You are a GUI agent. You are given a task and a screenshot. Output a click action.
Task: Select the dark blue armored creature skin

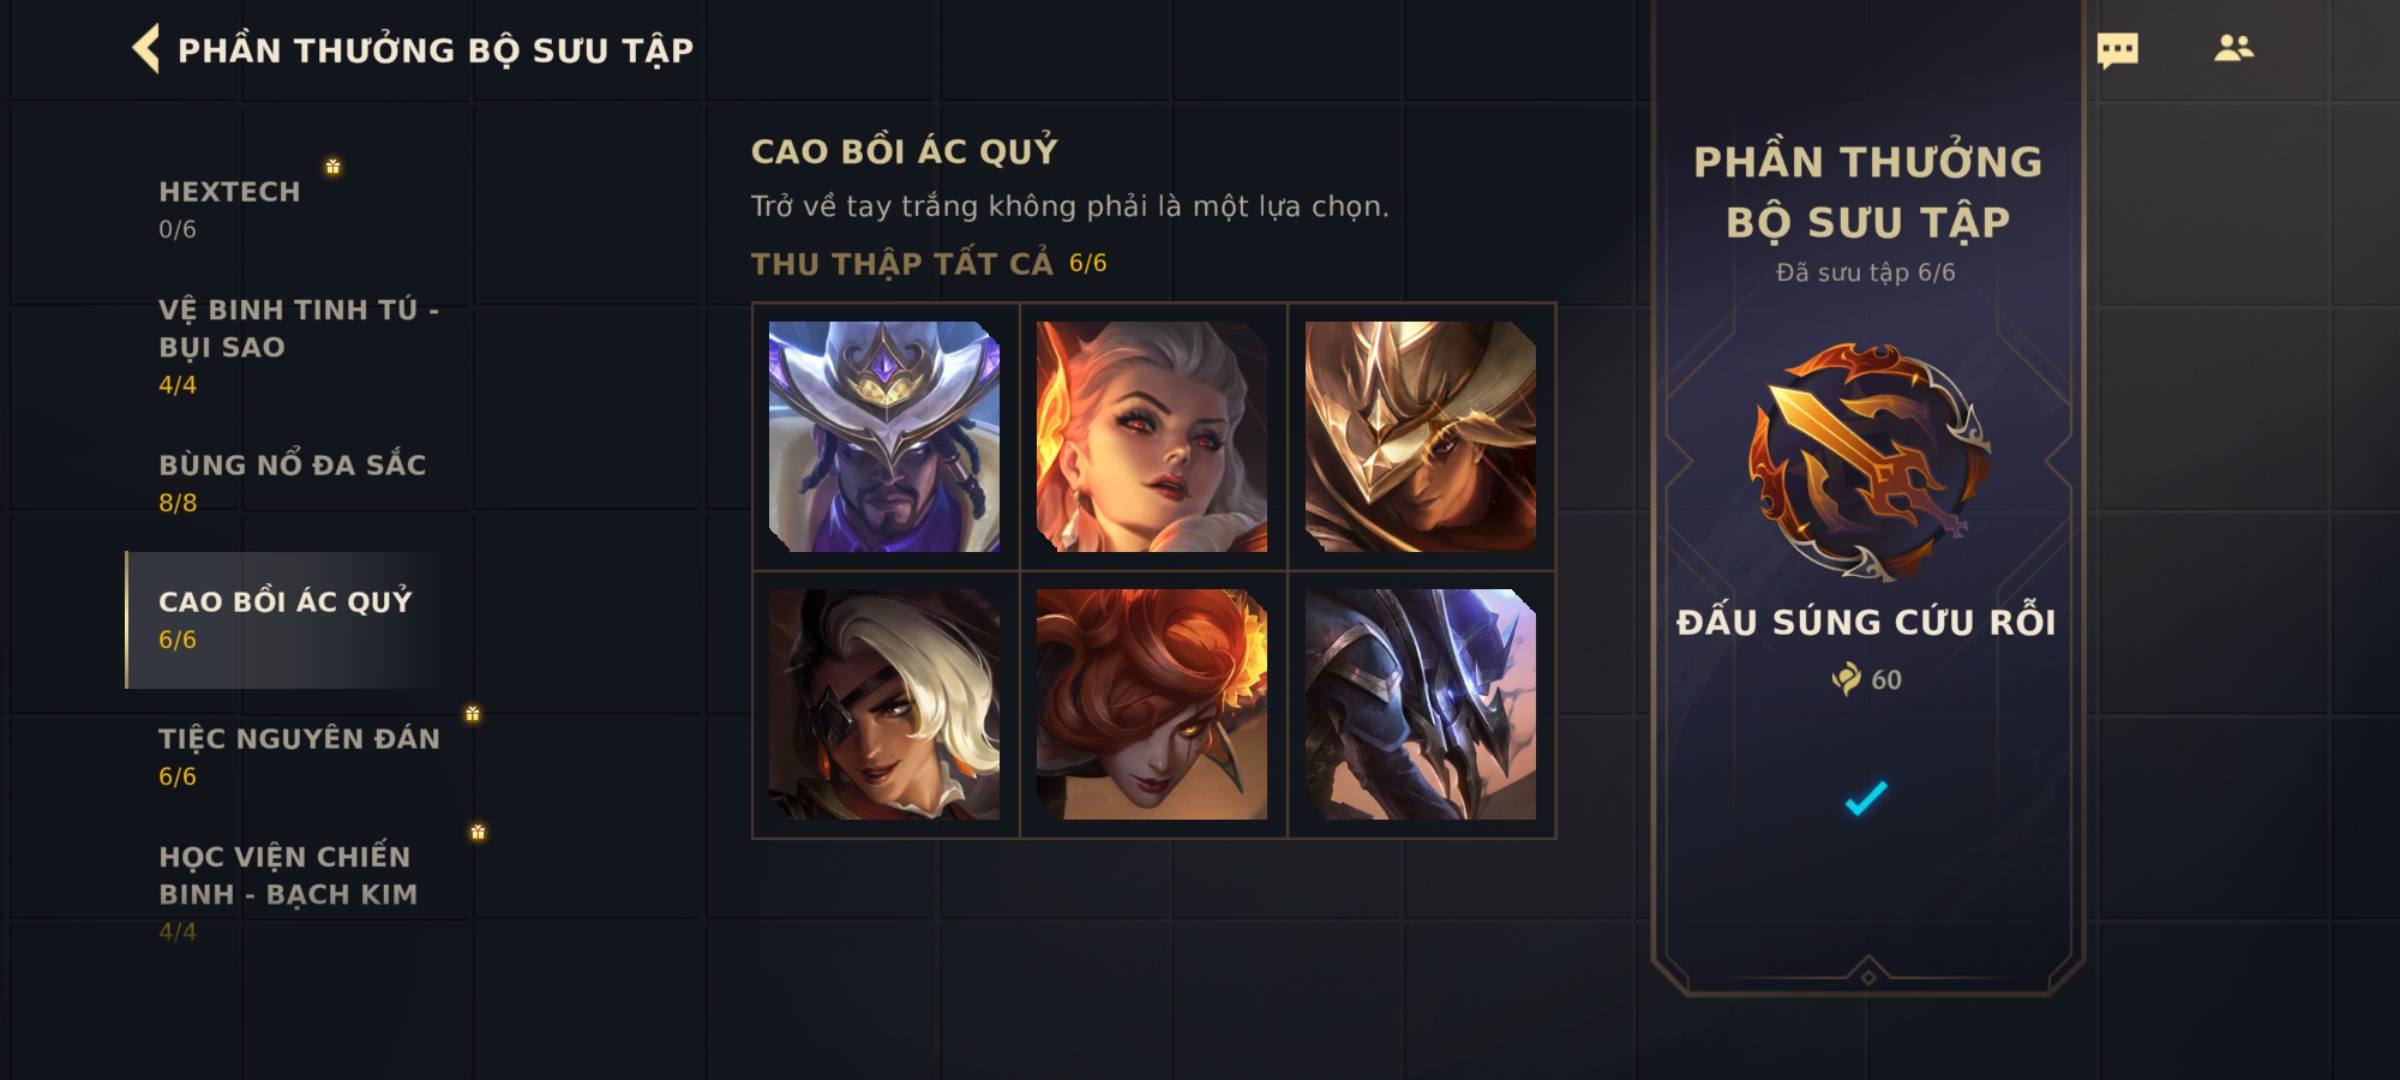pos(1420,704)
